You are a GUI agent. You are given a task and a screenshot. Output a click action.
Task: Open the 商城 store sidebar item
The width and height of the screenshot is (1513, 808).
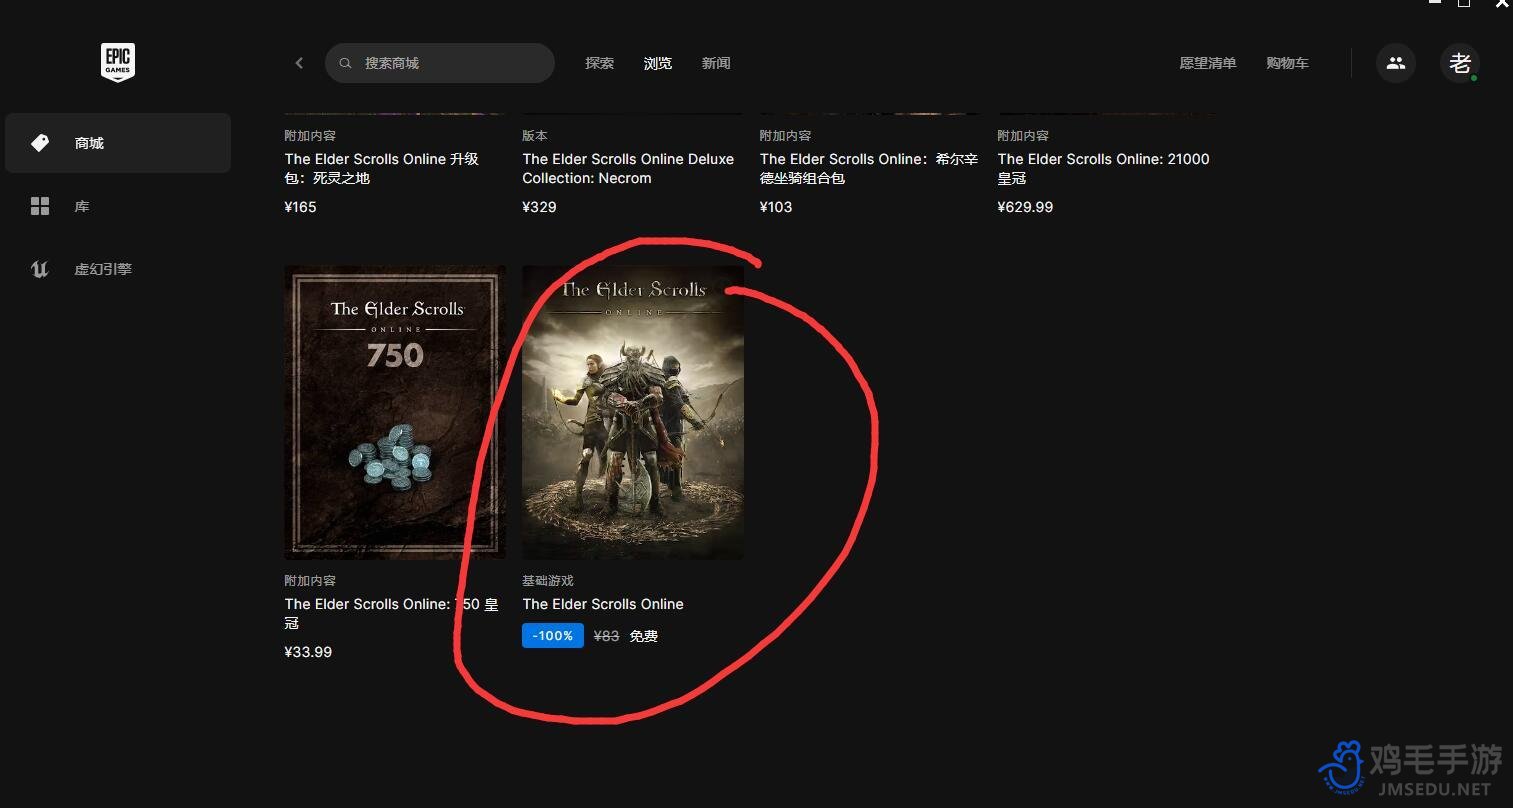coord(118,143)
